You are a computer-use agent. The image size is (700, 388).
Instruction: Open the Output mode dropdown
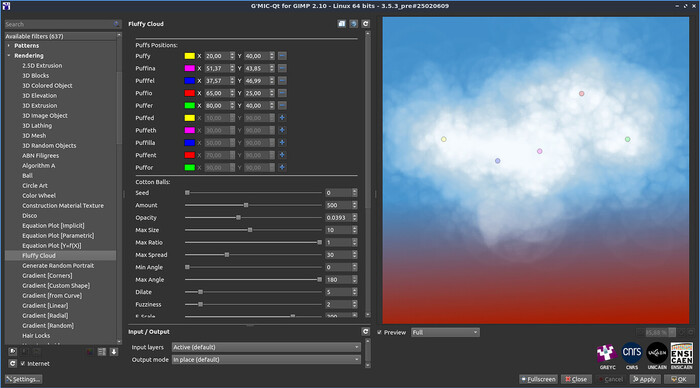tap(266, 359)
